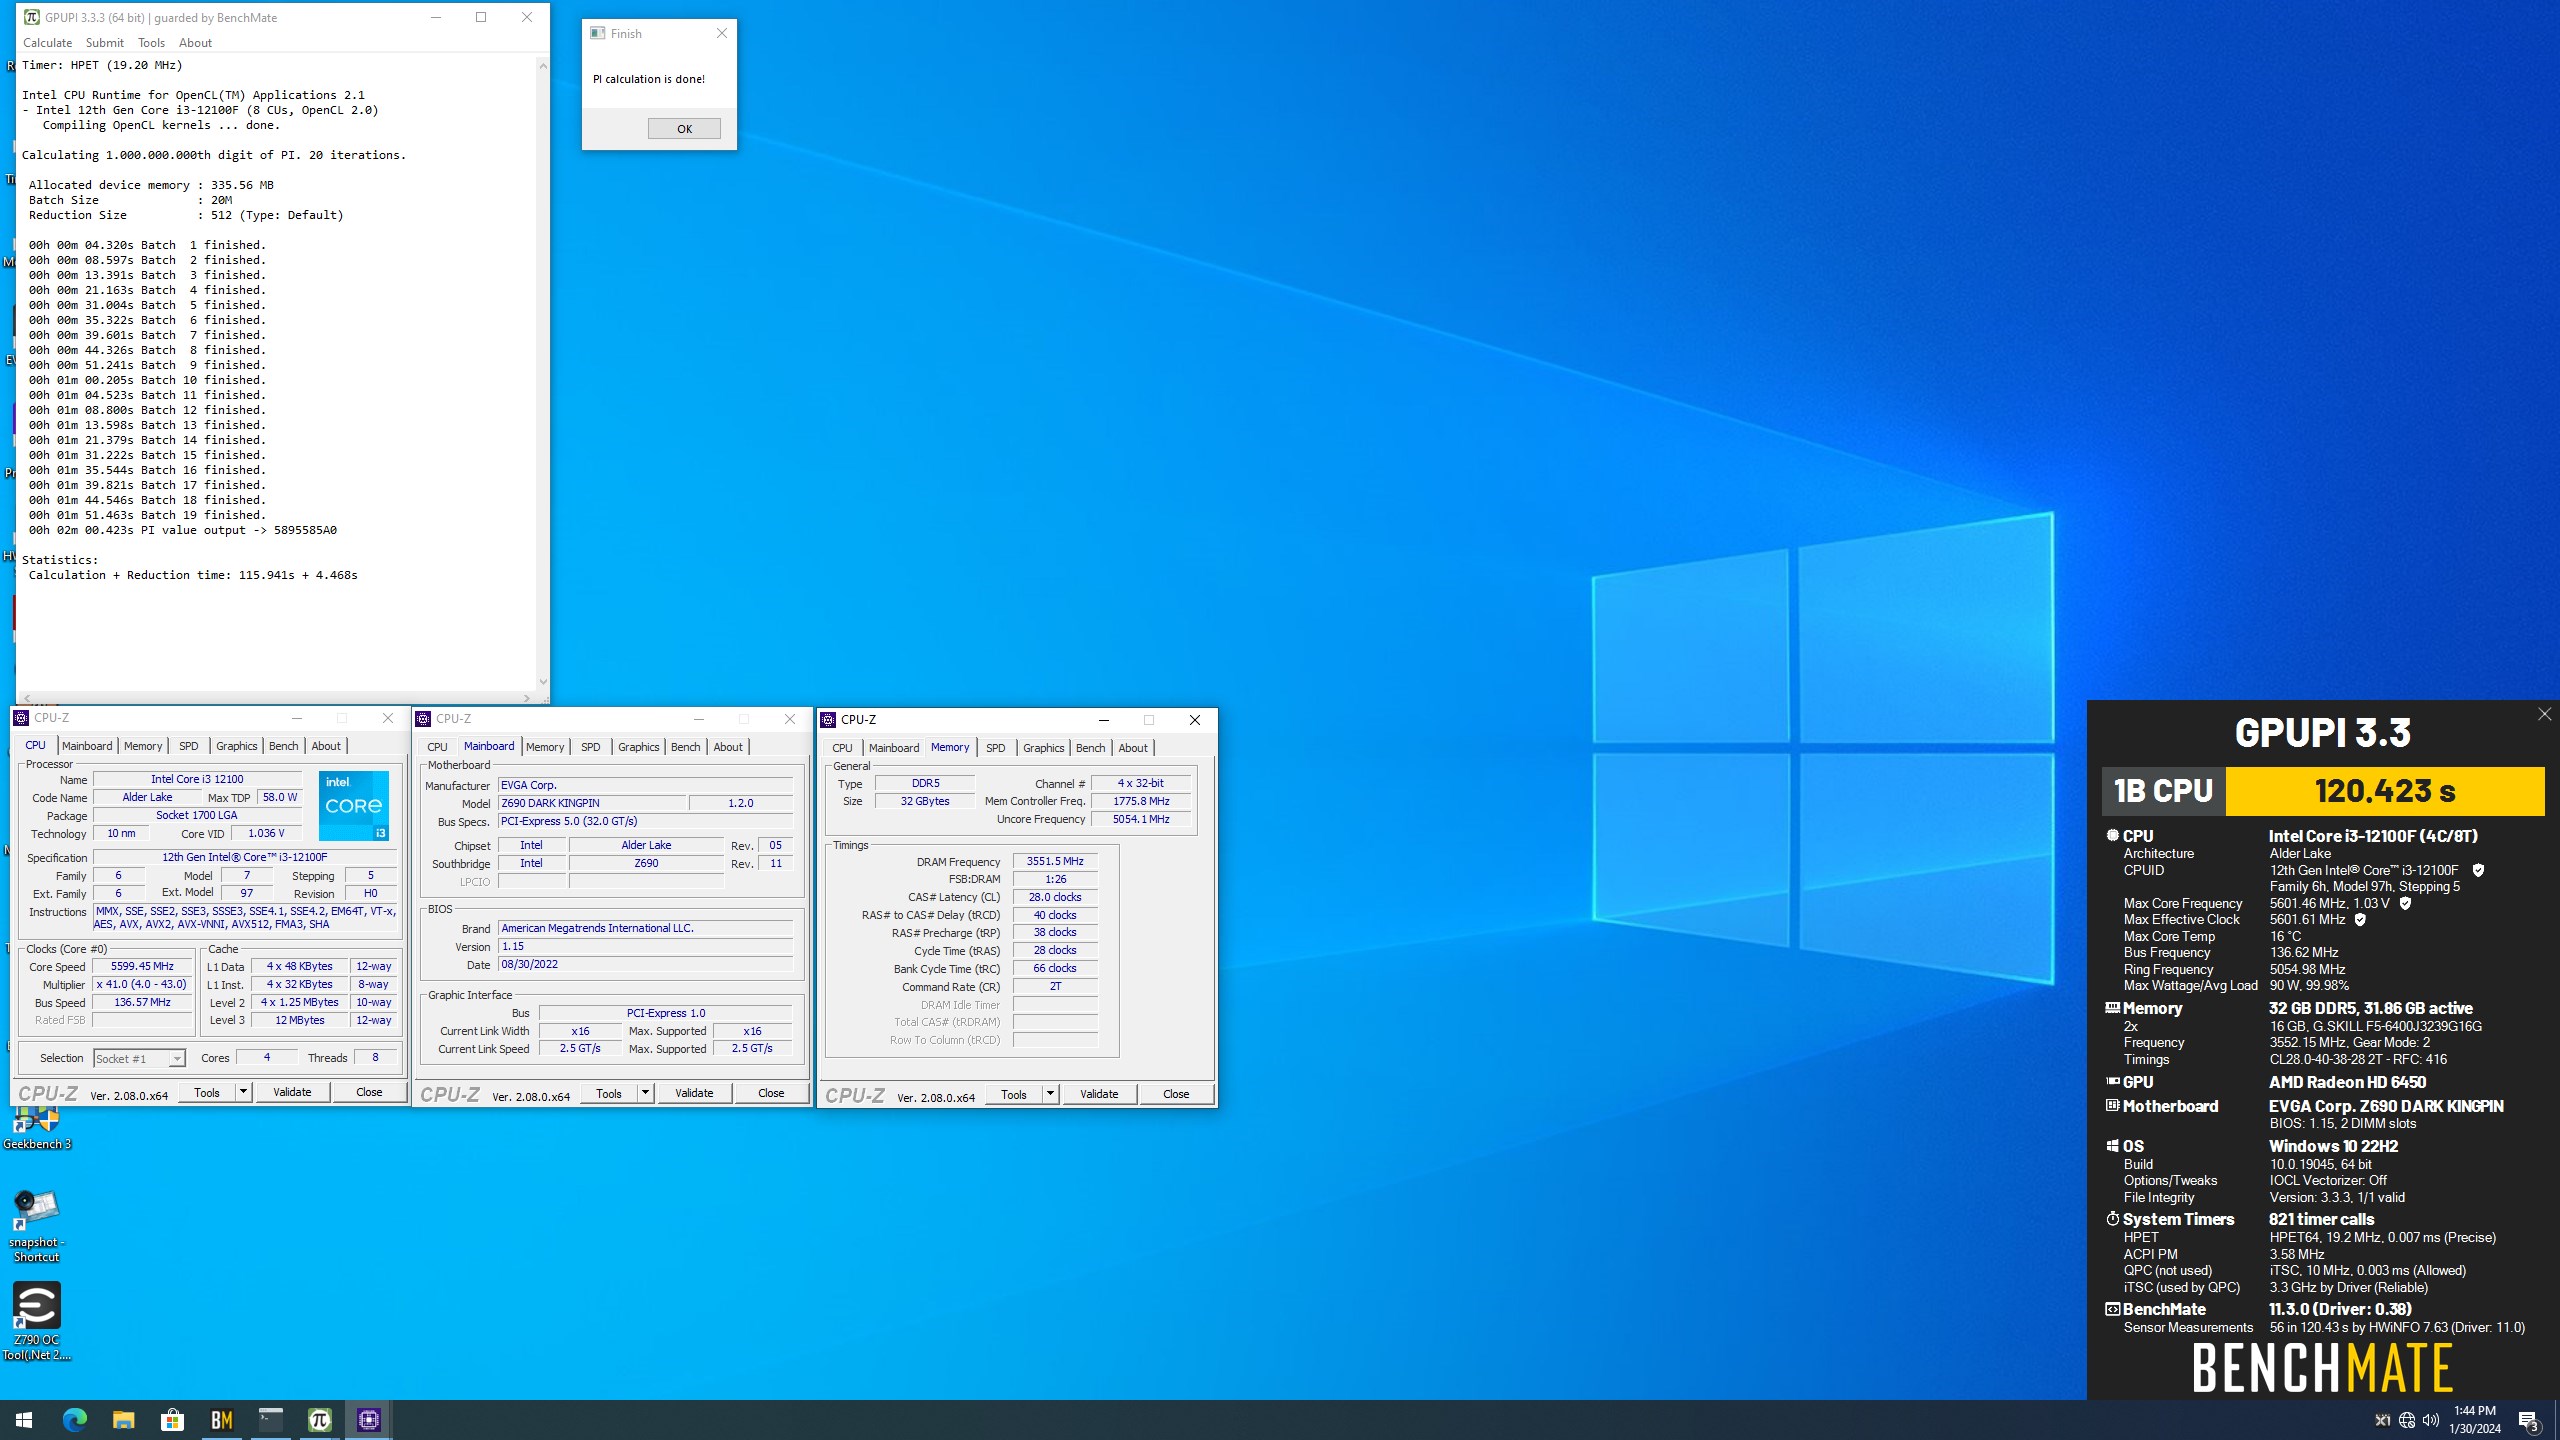Open File Explorer from taskbar

coord(124,1419)
